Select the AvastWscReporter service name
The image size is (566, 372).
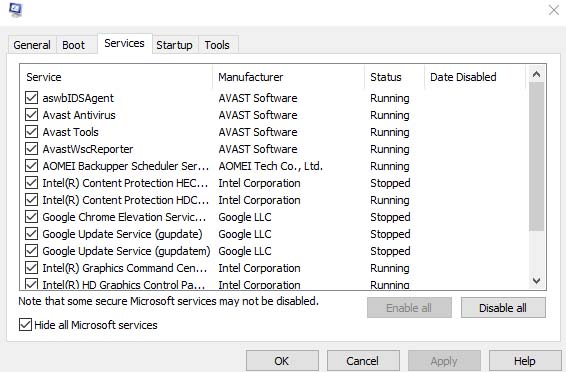point(88,149)
